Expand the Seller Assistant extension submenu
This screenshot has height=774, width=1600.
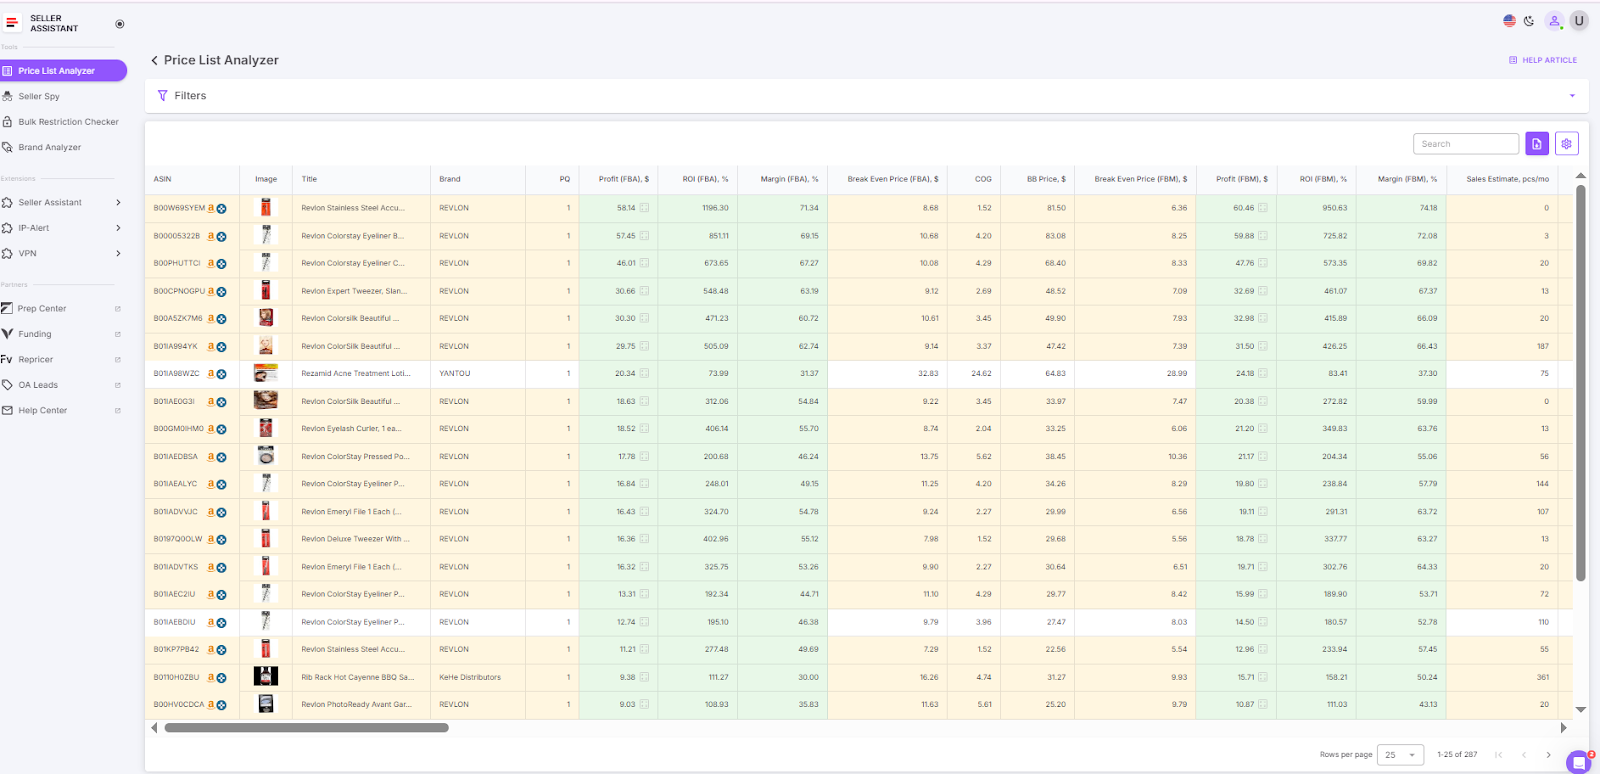coord(118,203)
